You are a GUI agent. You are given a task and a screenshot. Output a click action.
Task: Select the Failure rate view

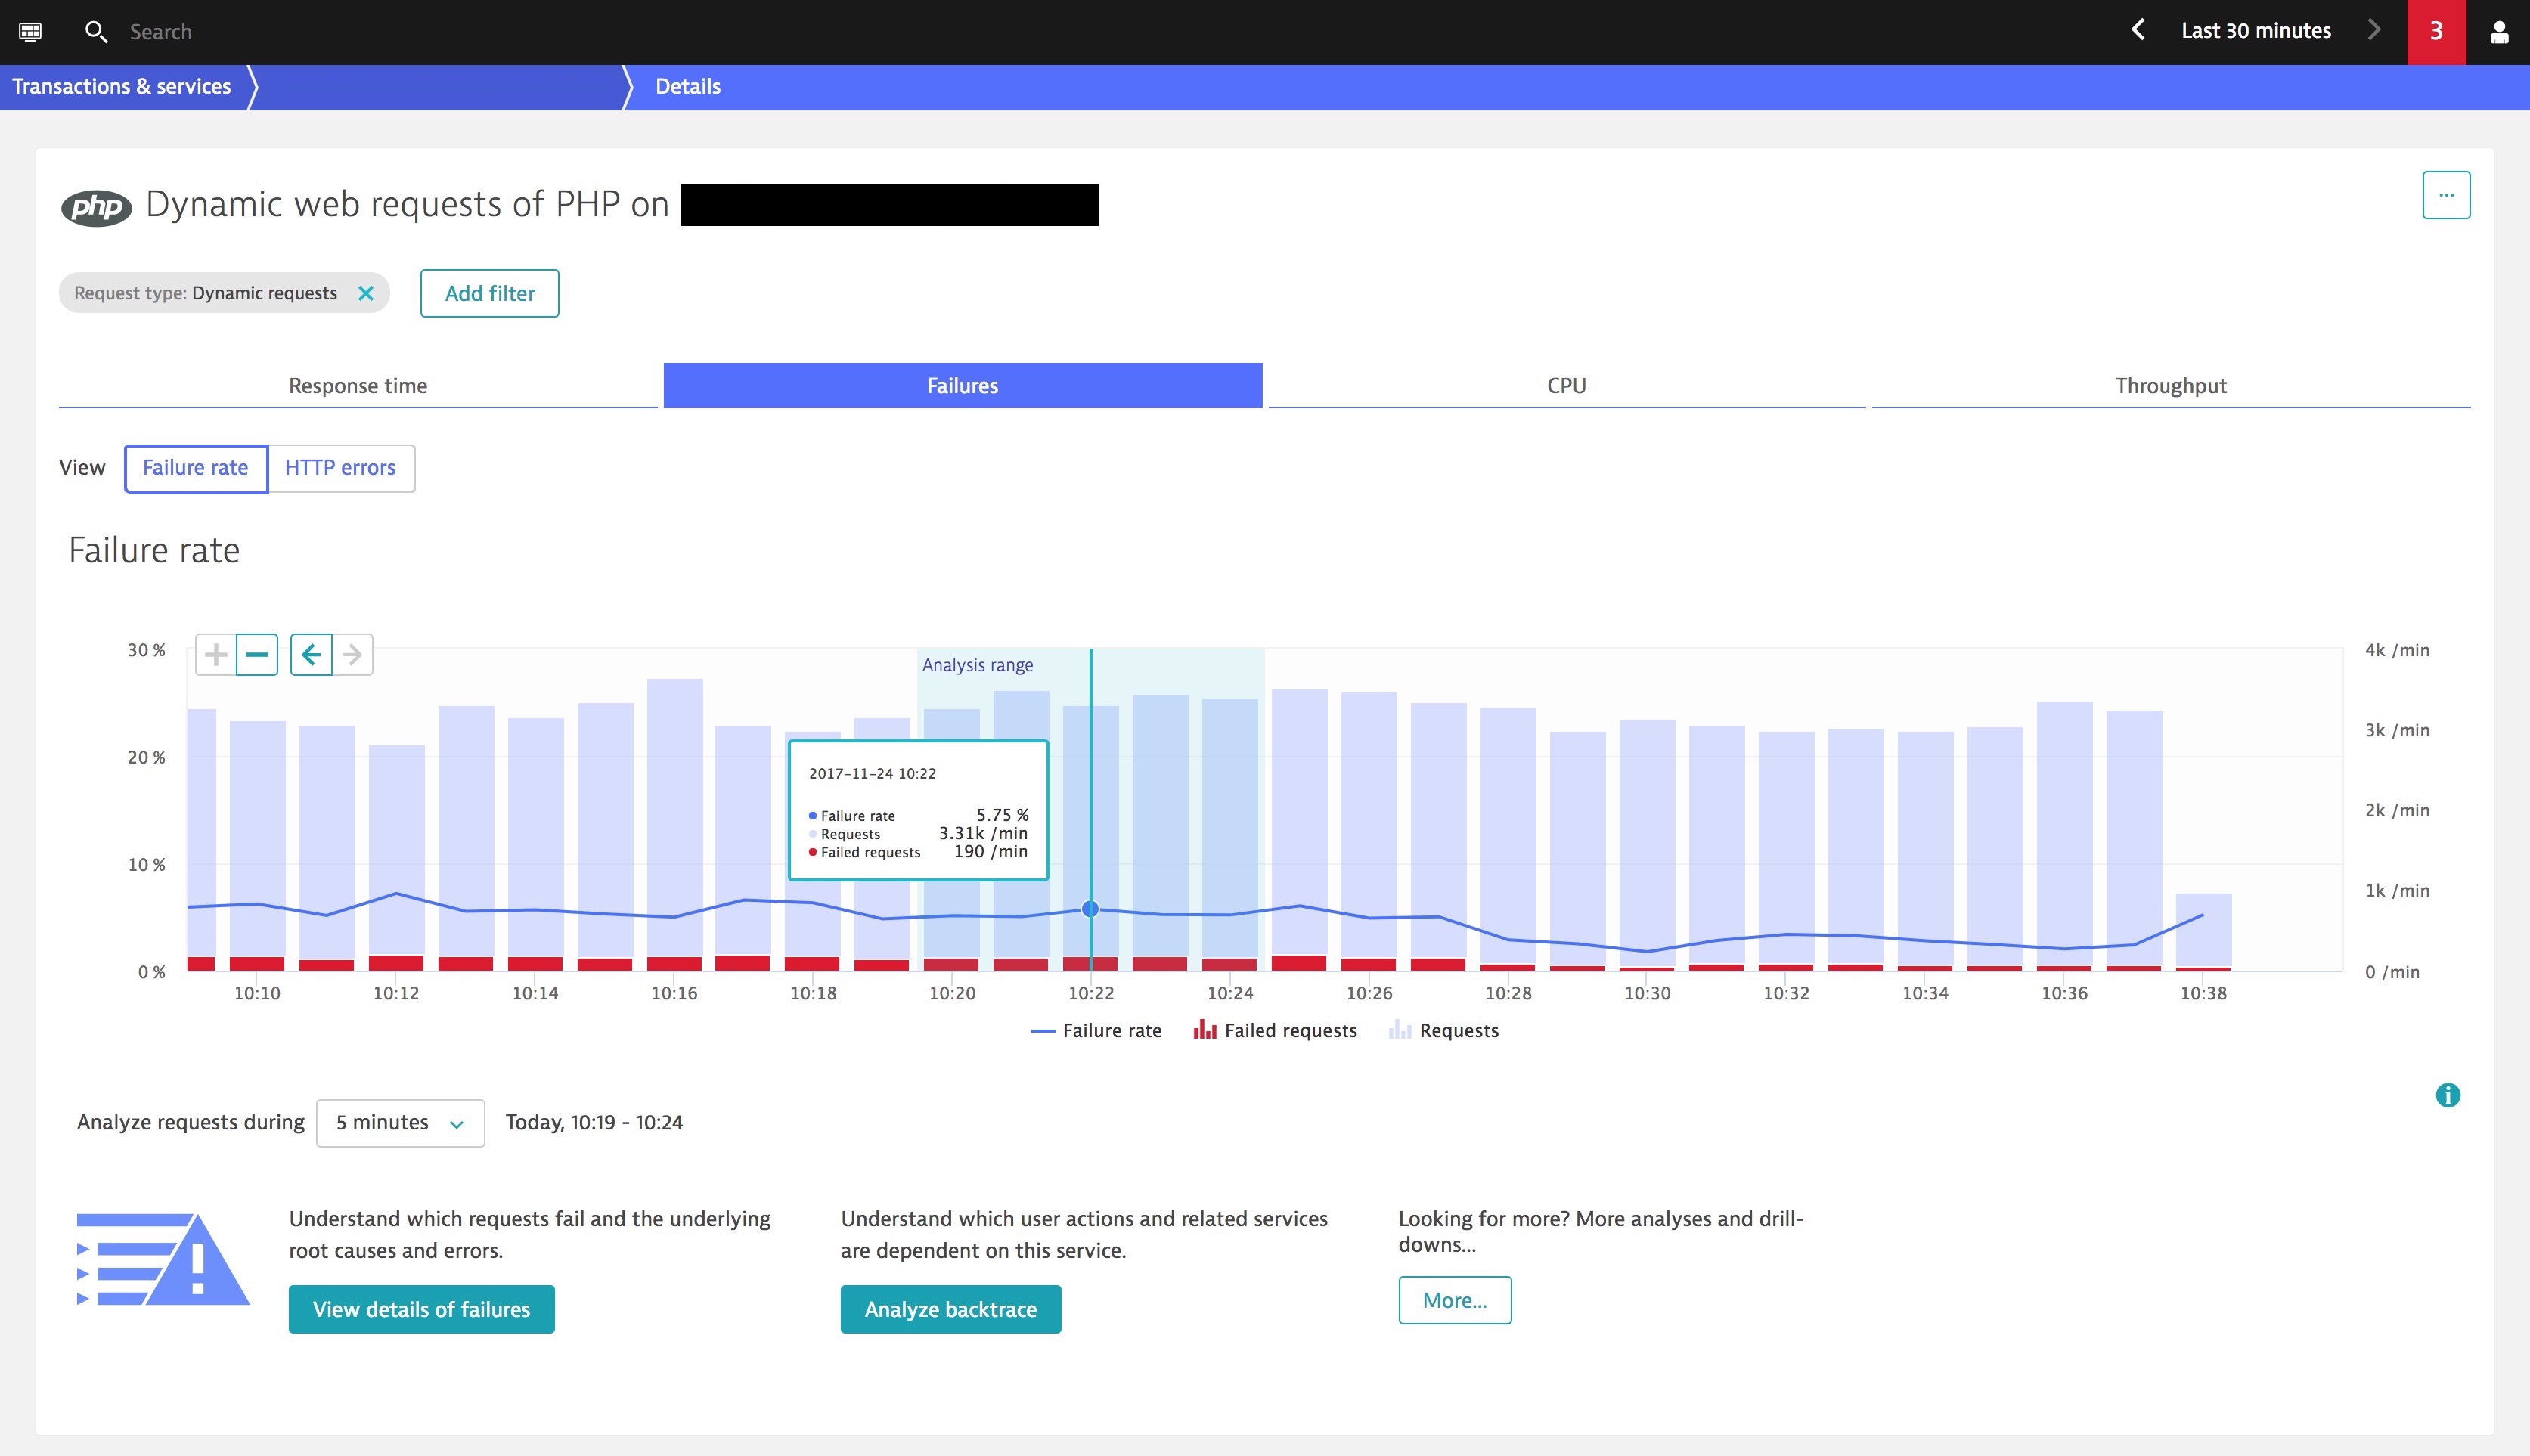pos(196,468)
